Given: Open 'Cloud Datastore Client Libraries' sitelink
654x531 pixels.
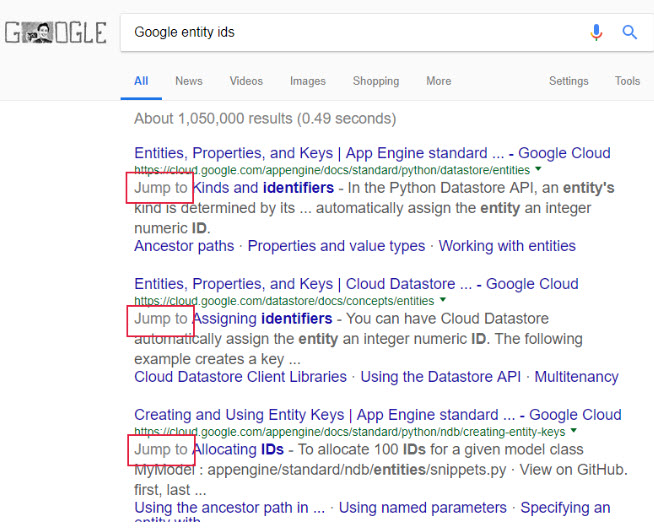Looking at the screenshot, I should pos(240,377).
